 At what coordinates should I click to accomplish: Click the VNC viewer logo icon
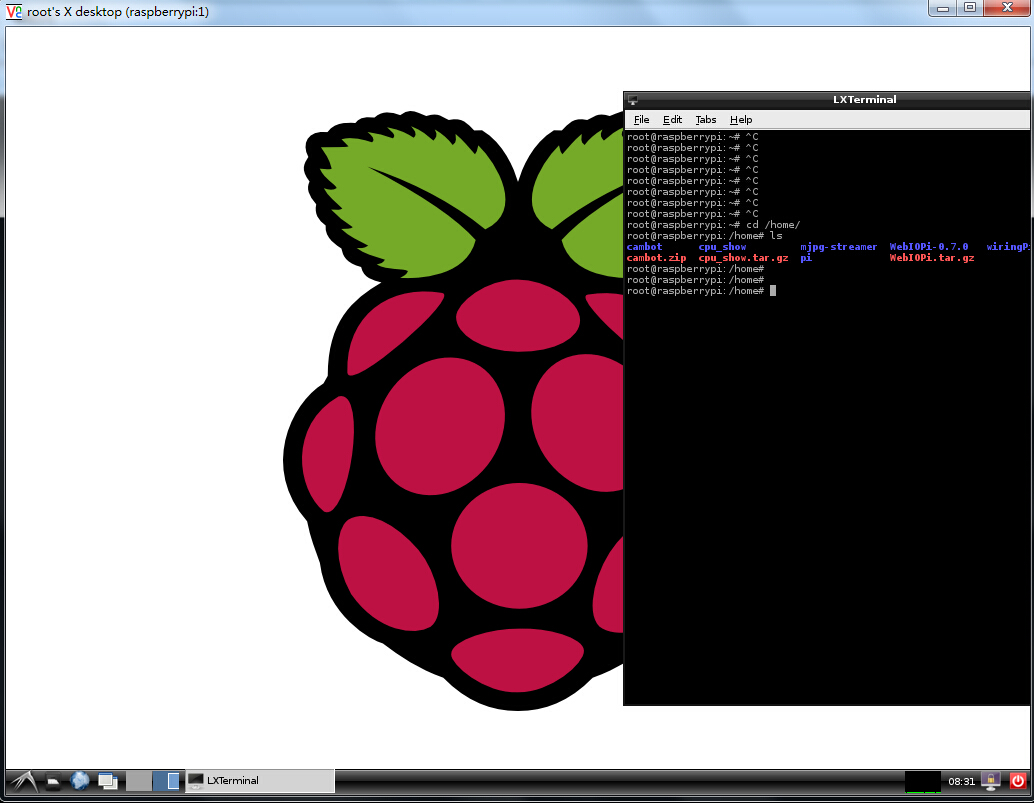pyautogui.click(x=14, y=12)
